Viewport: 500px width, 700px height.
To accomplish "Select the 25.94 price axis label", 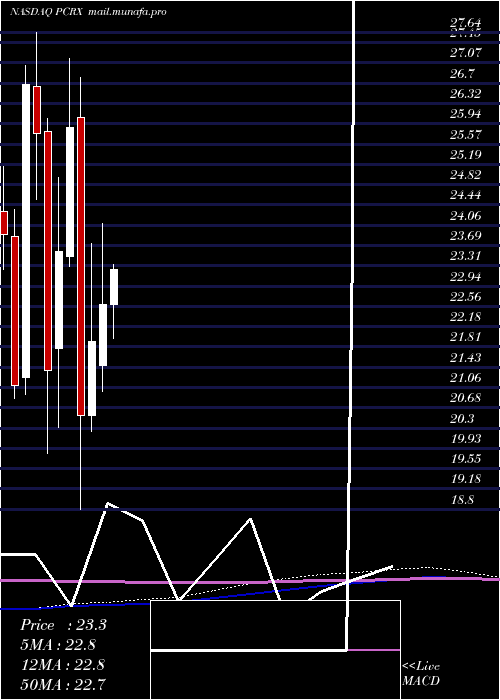I will coord(466,114).
